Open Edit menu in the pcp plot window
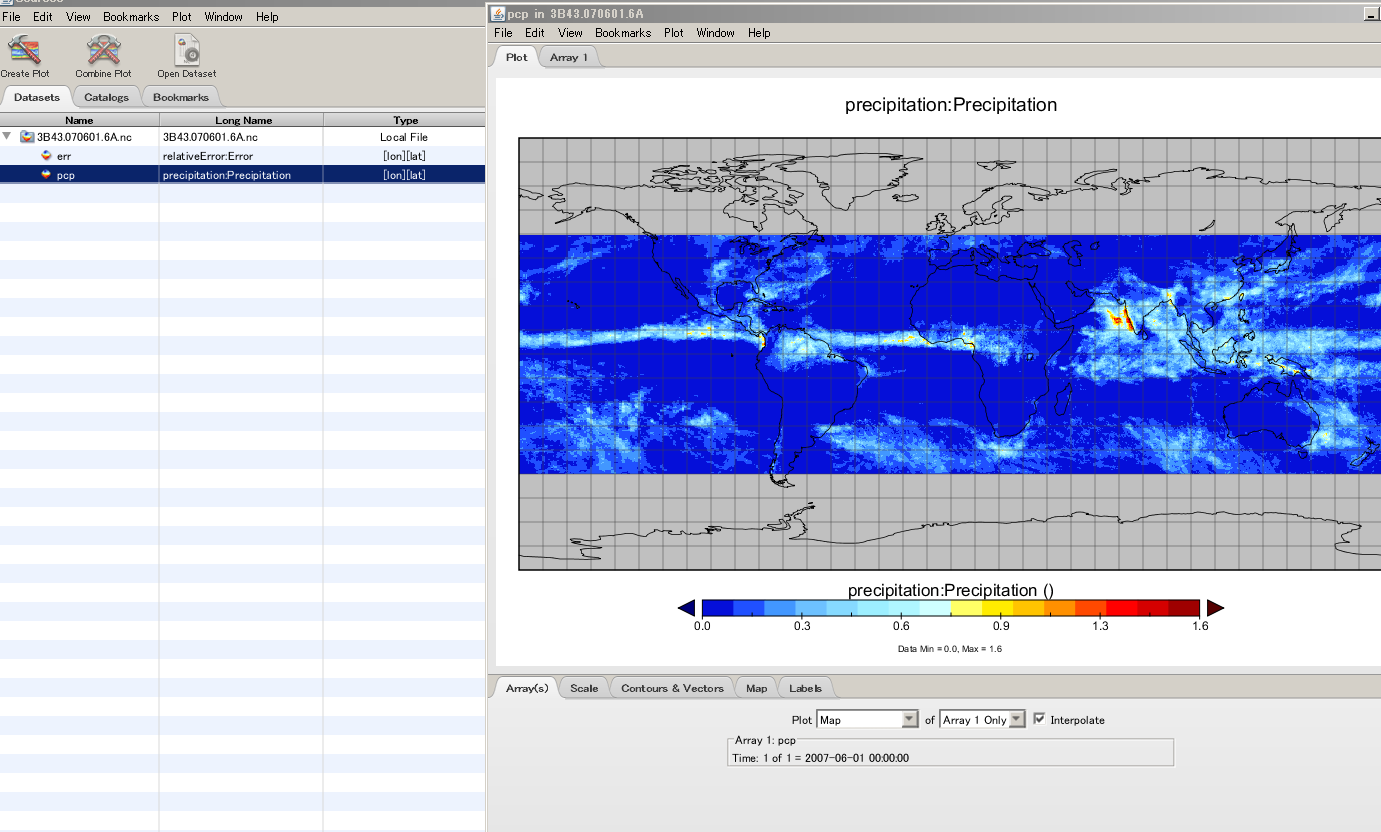Image resolution: width=1381 pixels, height=832 pixels. pyautogui.click(x=535, y=33)
